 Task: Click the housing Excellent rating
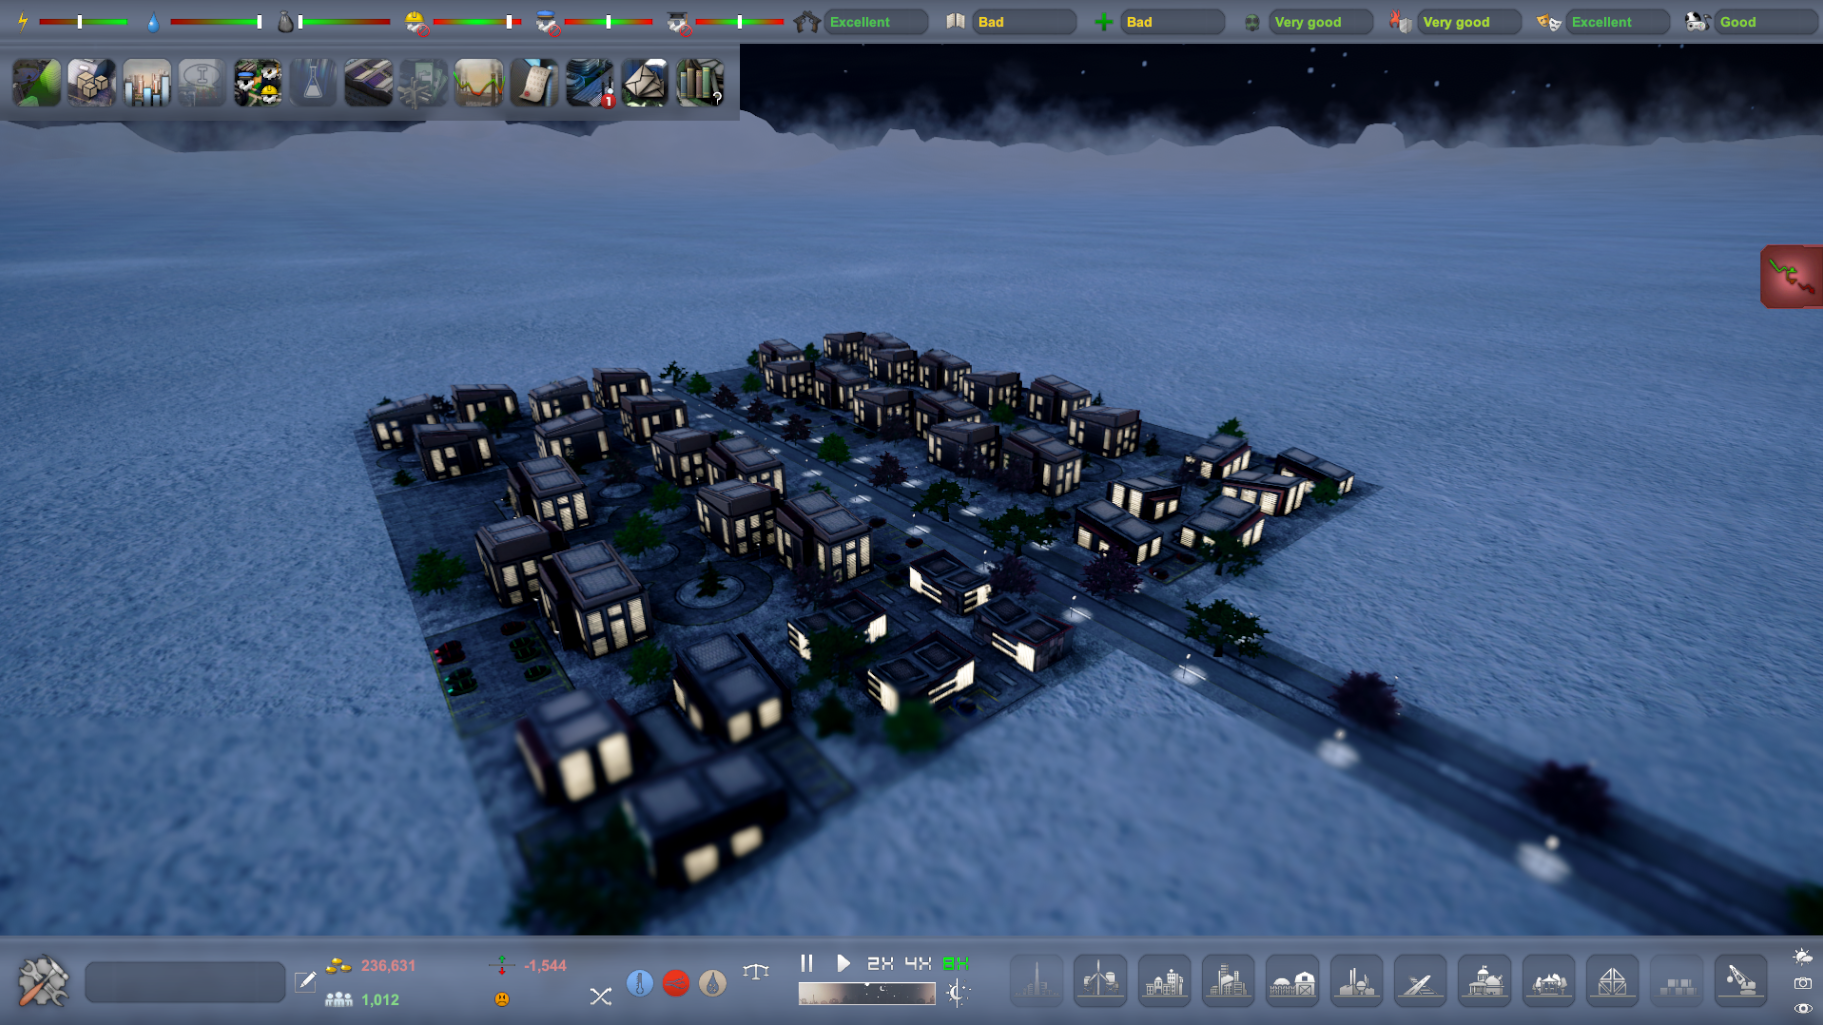[875, 22]
